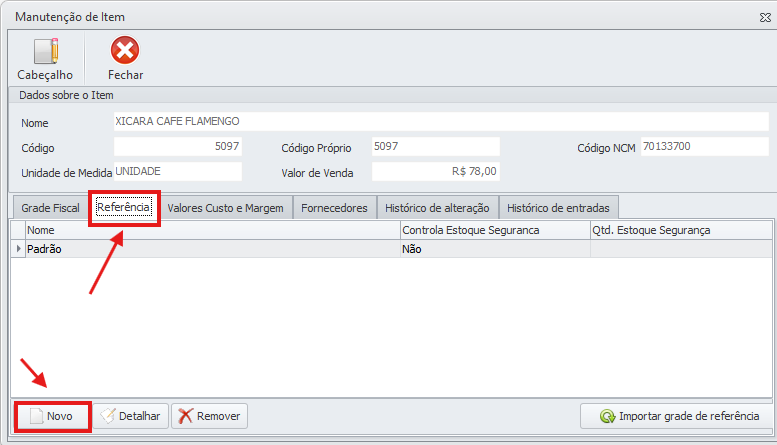
Task: View the Histórico de alteração tab
Action: (437, 208)
